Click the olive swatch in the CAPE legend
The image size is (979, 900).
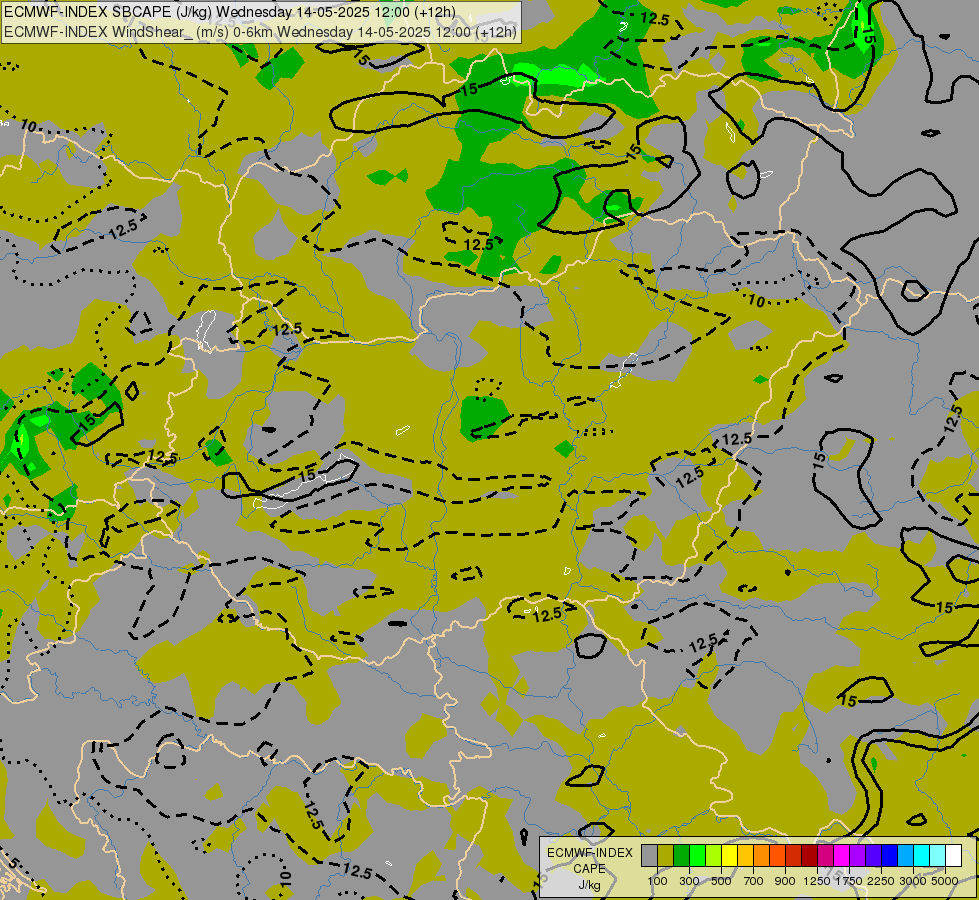(x=666, y=856)
